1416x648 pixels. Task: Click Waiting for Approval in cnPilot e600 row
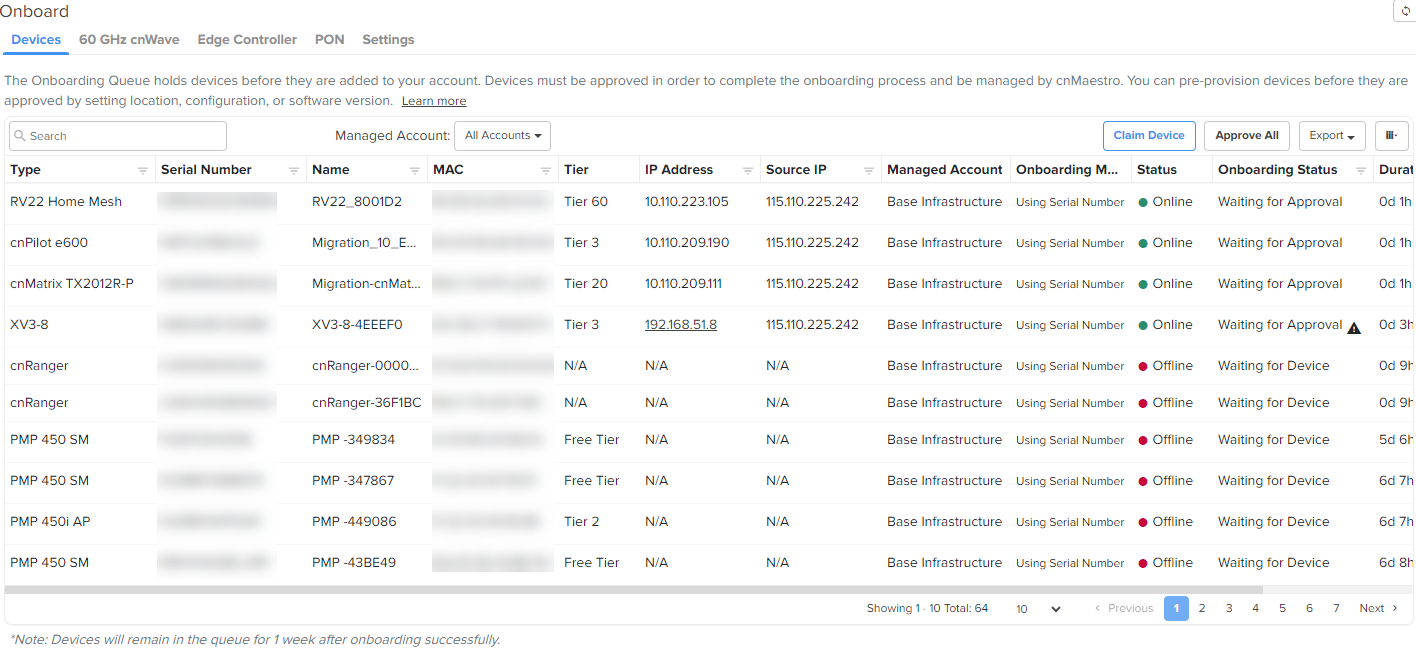click(x=1280, y=243)
